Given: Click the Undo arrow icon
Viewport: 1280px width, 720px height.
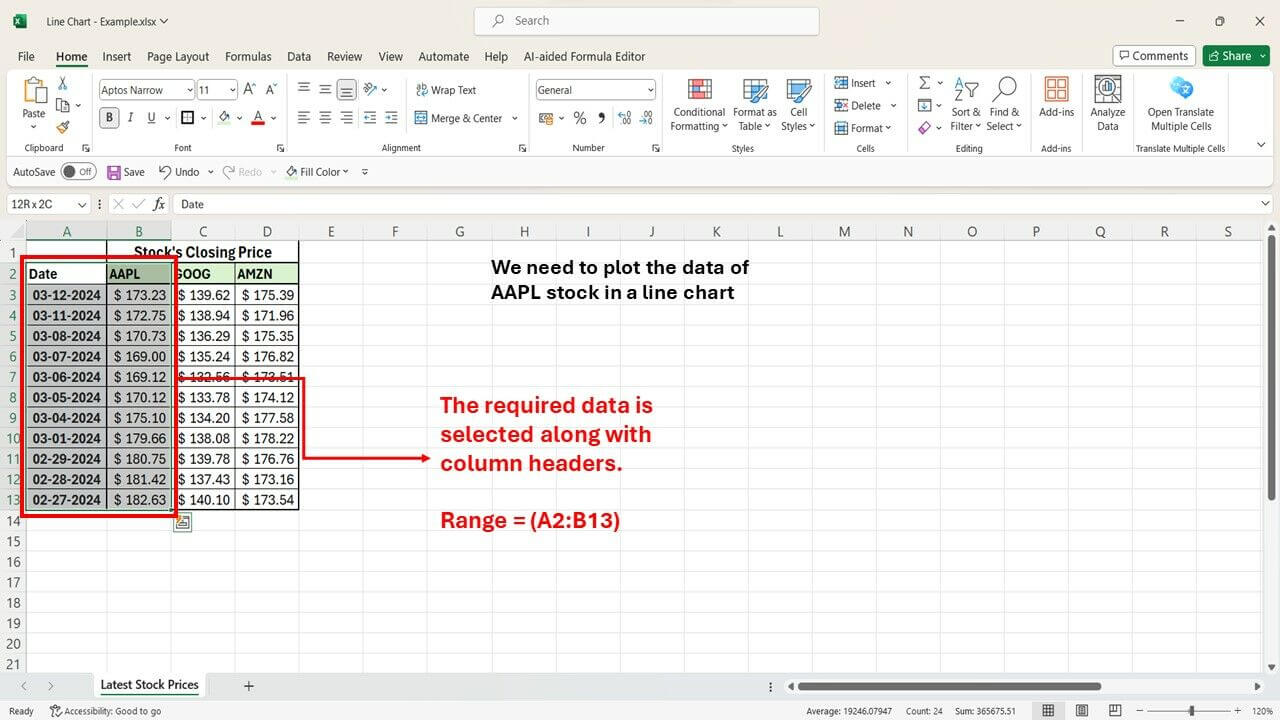Looking at the screenshot, I should tap(165, 172).
